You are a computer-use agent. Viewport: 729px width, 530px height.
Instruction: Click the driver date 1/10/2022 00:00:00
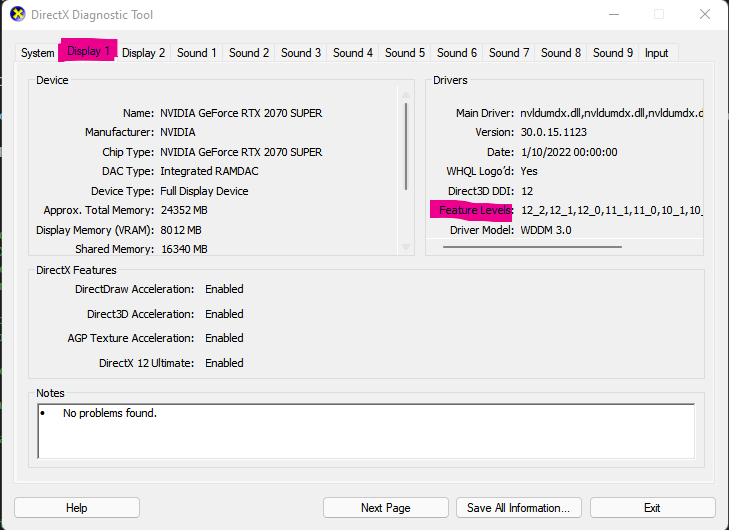tap(569, 152)
